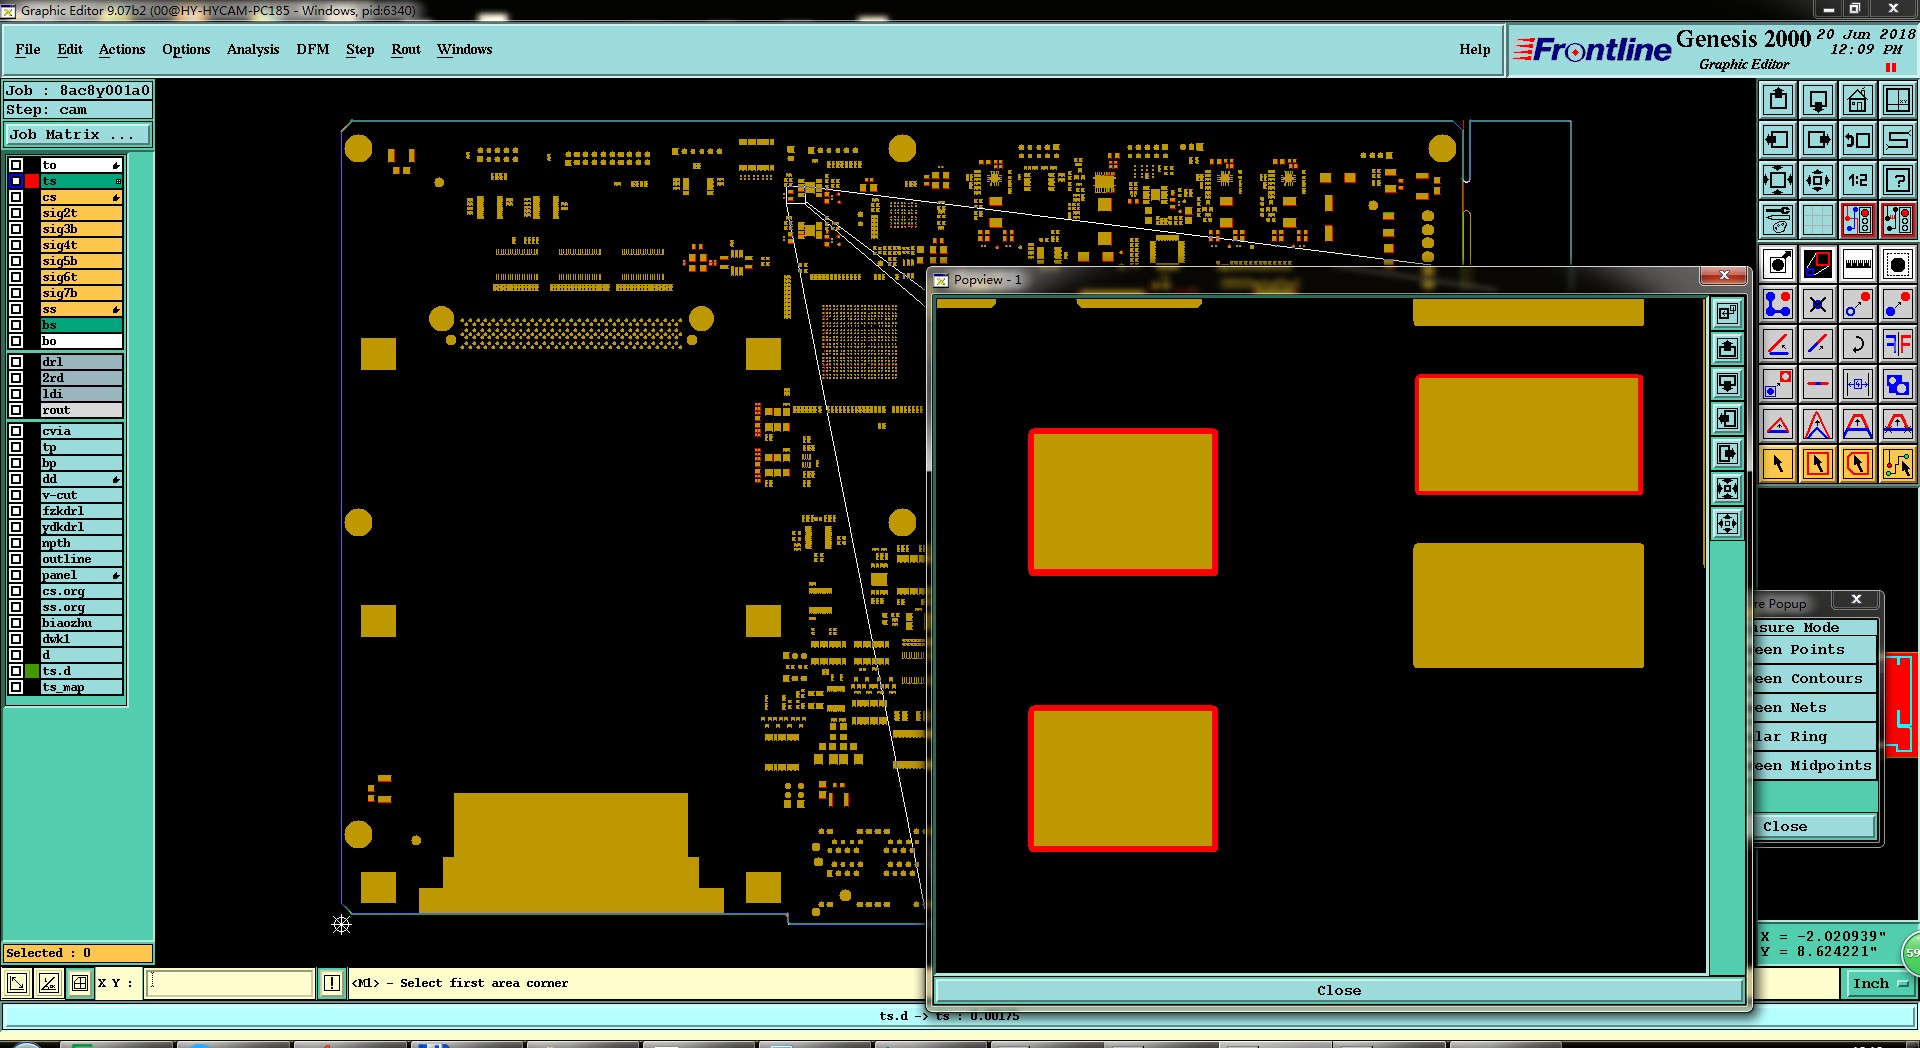Image resolution: width=1920 pixels, height=1048 pixels.
Task: Click the red color swatch of layer ts
Action: (x=32, y=181)
